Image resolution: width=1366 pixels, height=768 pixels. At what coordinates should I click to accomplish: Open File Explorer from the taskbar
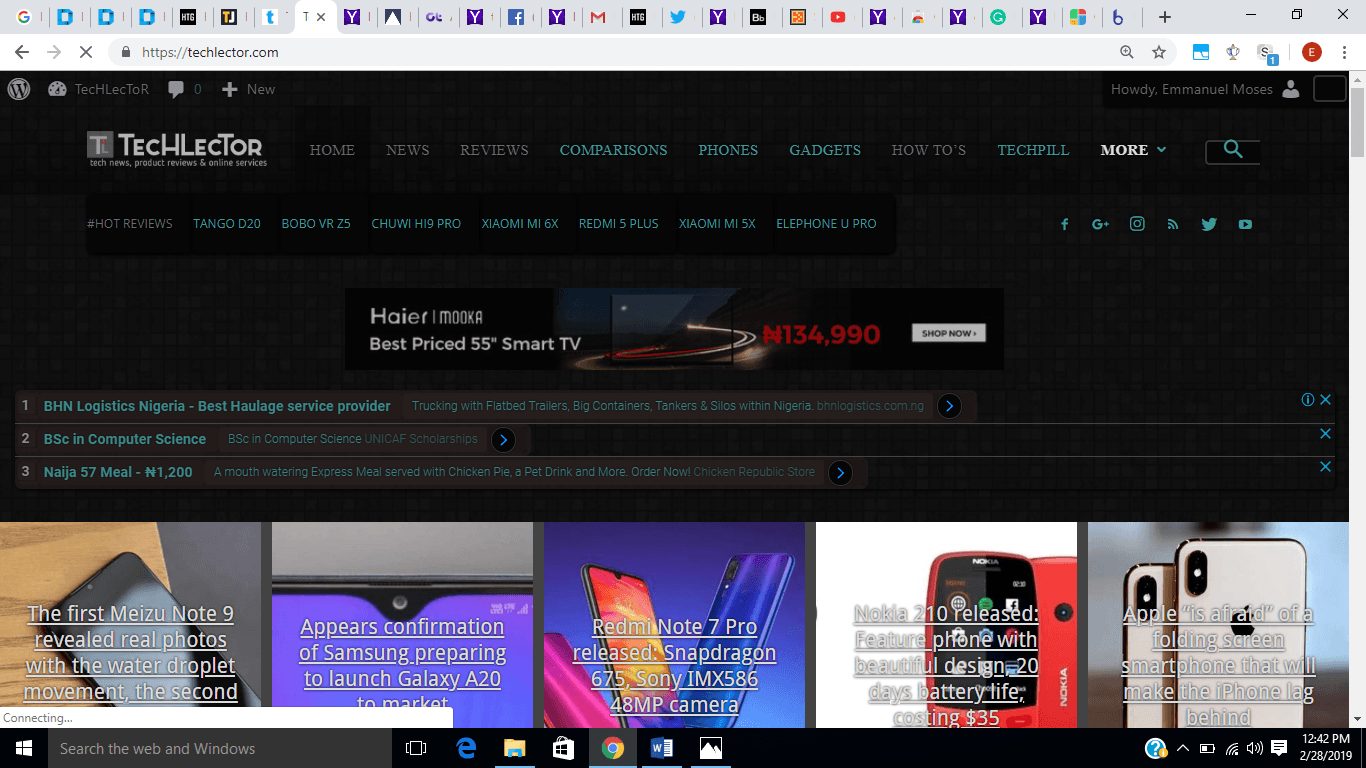(x=514, y=748)
